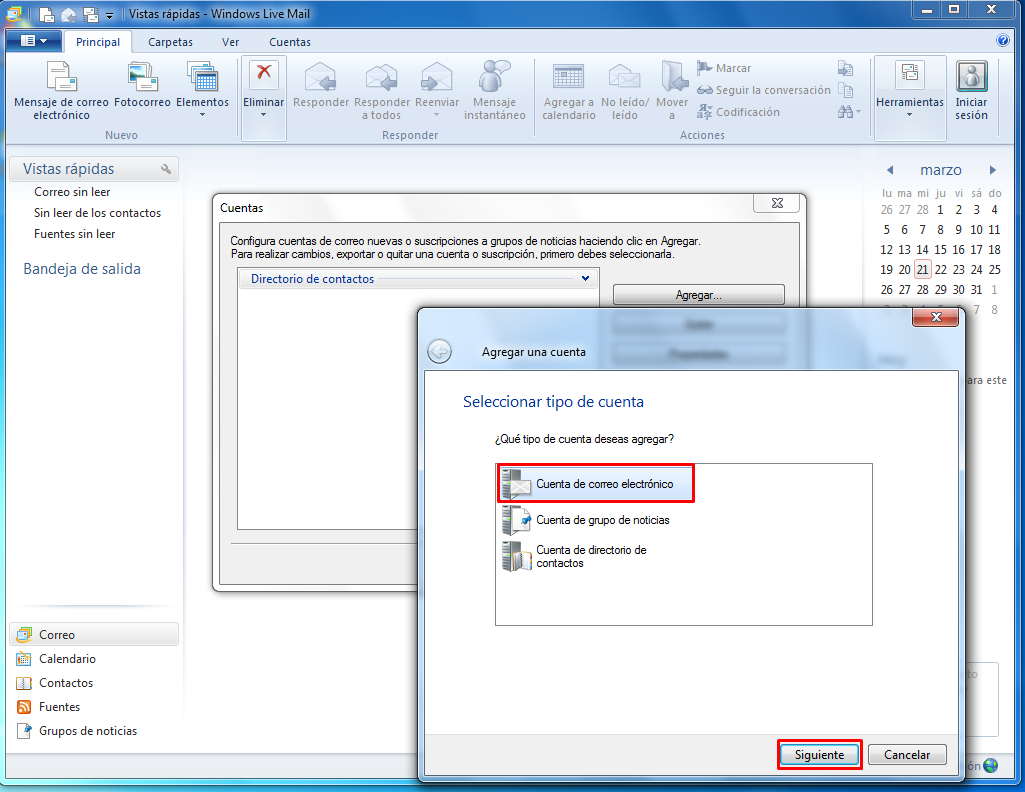
Task: Create a new Mensaje de correo electrónico
Action: 61,90
